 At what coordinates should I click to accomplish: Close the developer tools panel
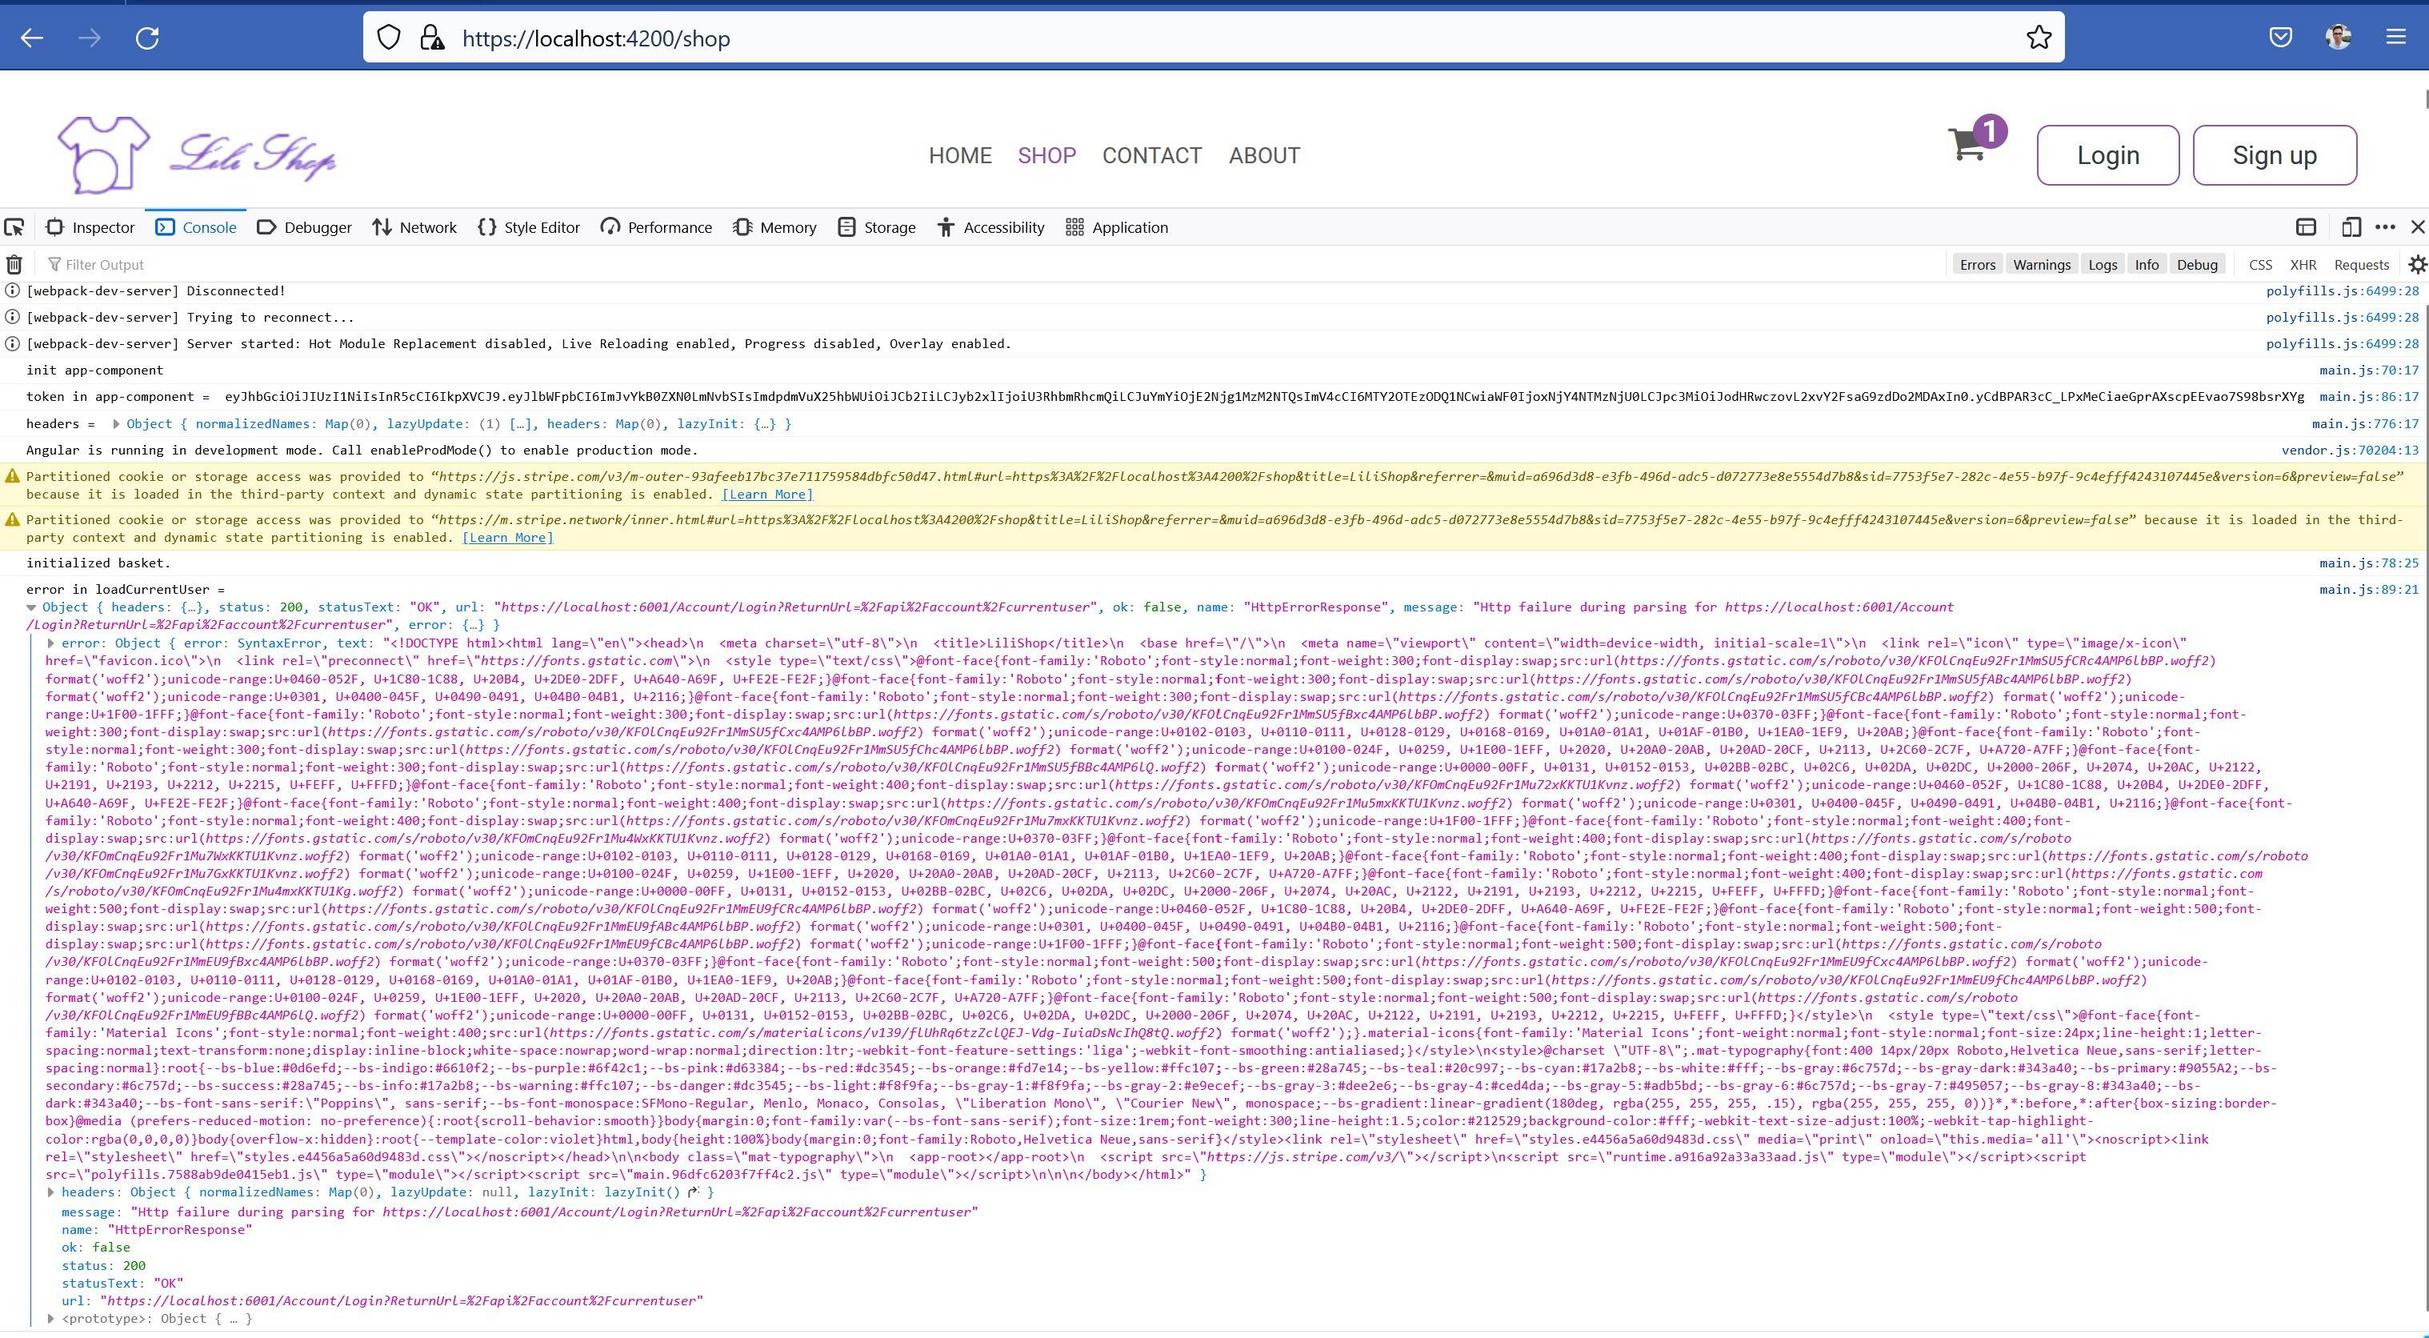pyautogui.click(x=2418, y=227)
